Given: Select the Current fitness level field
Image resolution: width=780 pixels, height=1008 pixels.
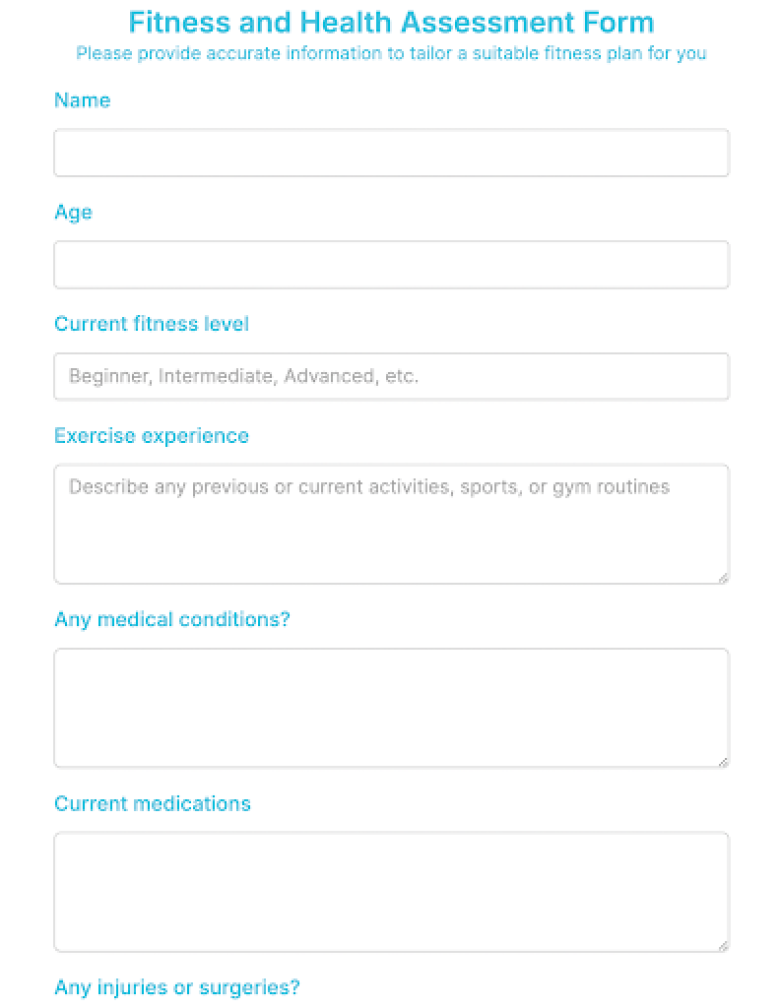Looking at the screenshot, I should coord(391,376).
